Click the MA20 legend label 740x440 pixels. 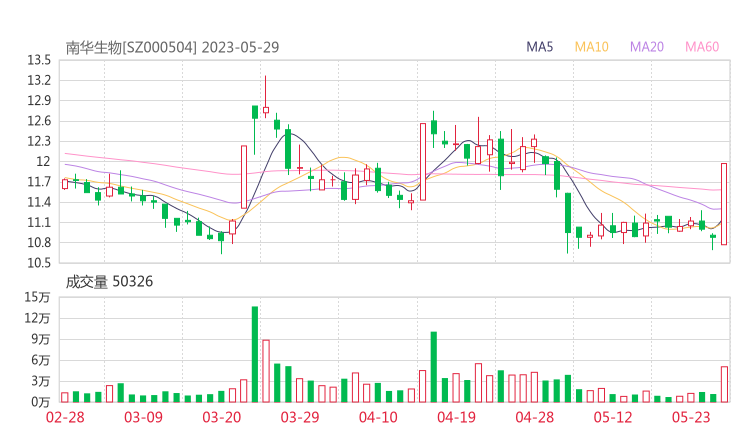point(647,47)
